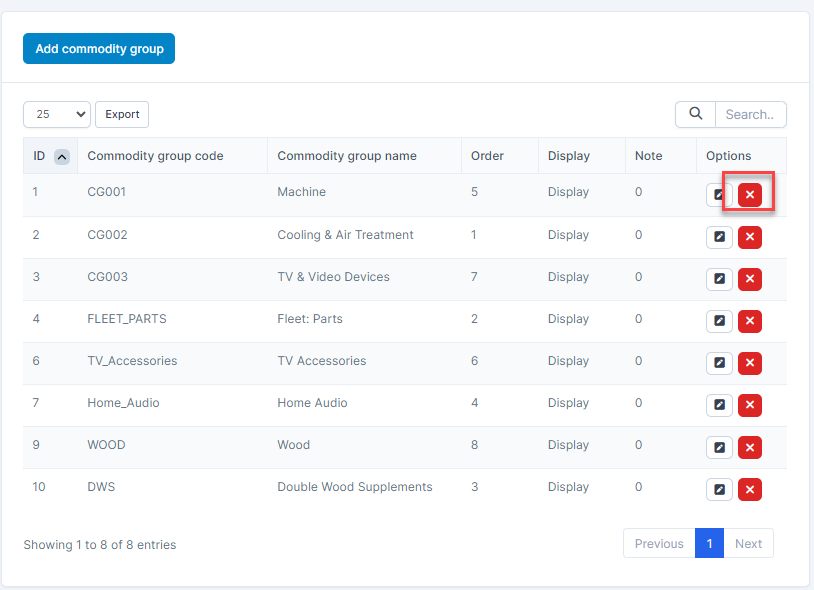The width and height of the screenshot is (814, 590).
Task: Sort table by Order column header
Action: (x=487, y=156)
